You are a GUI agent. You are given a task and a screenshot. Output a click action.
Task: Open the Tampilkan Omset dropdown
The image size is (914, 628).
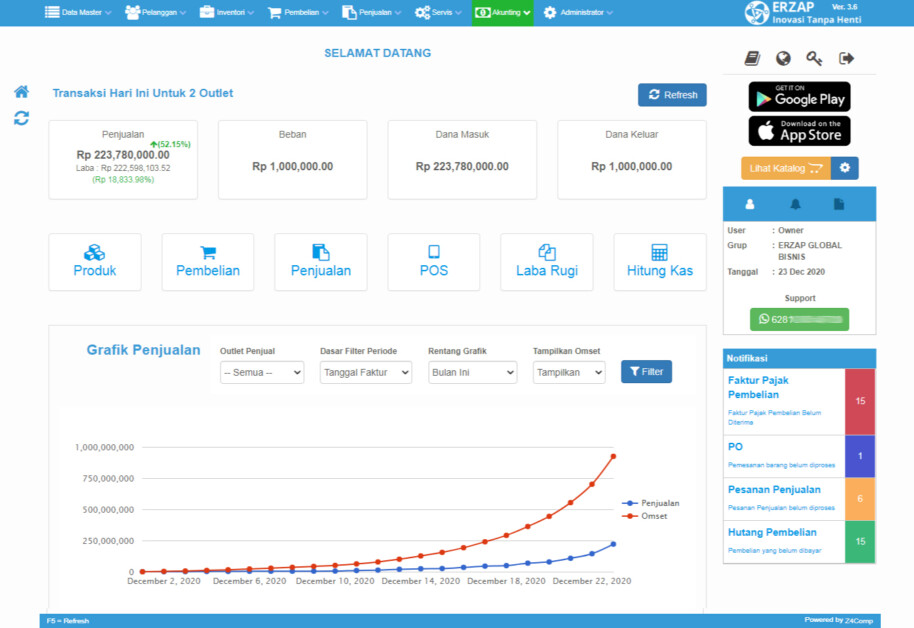pyautogui.click(x=569, y=372)
